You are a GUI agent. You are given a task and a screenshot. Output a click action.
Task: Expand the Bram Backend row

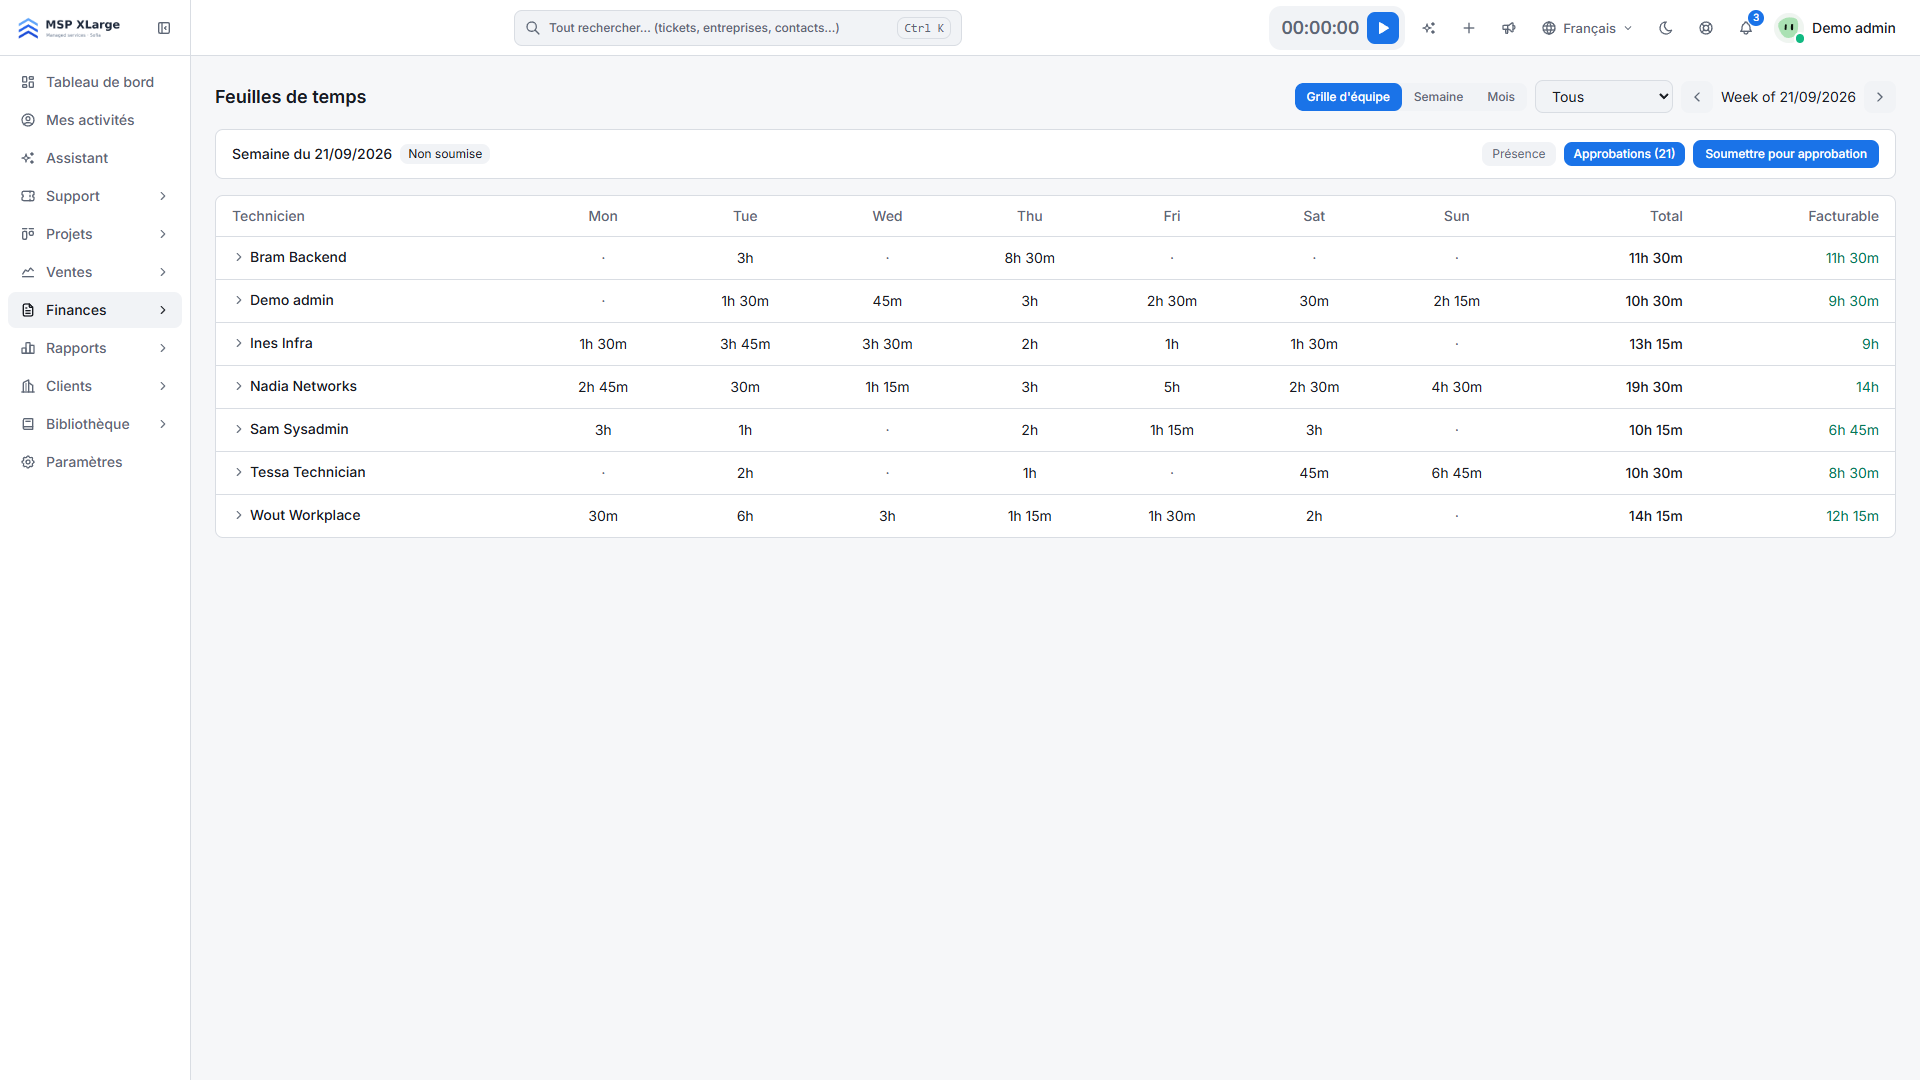(x=239, y=257)
